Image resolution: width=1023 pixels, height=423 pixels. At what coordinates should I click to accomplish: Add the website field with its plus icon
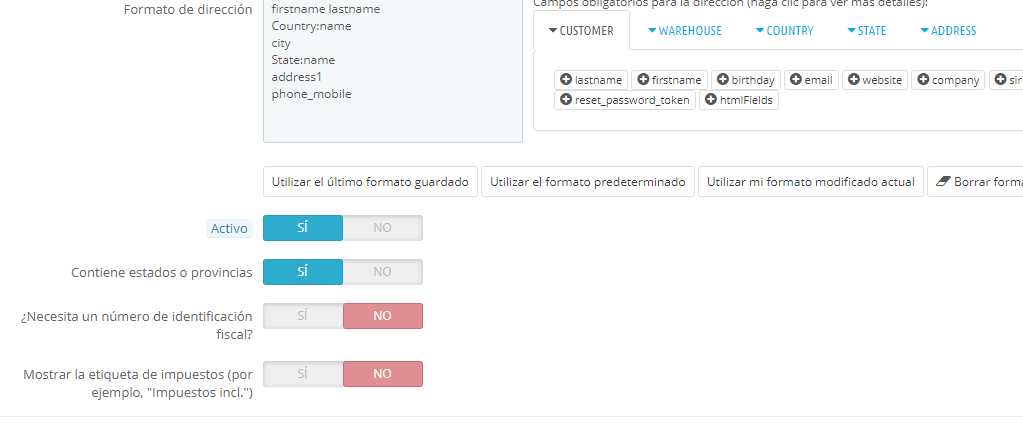pos(853,80)
